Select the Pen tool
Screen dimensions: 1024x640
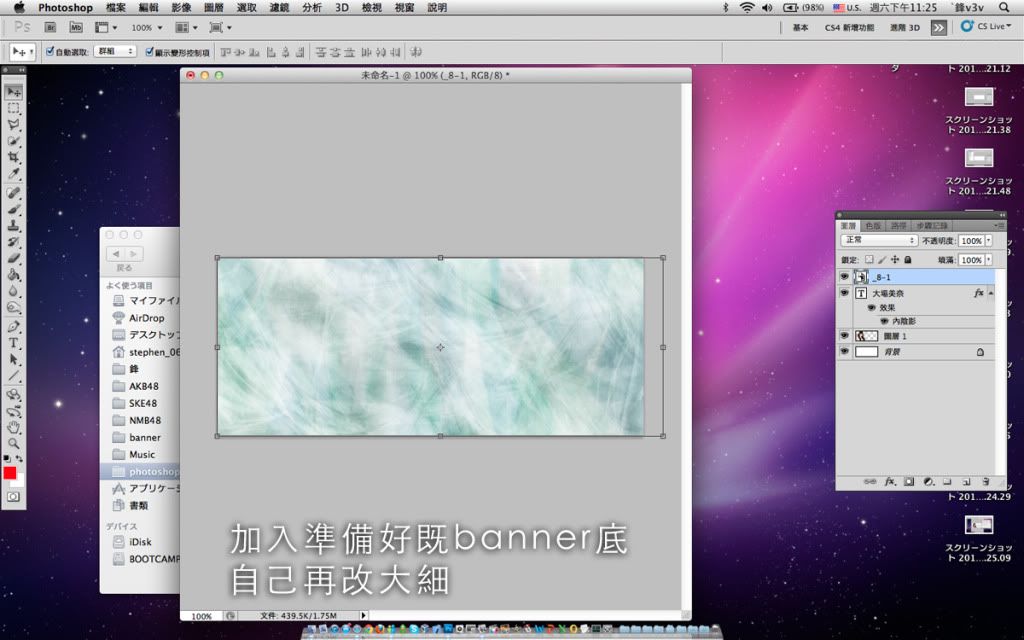14,326
